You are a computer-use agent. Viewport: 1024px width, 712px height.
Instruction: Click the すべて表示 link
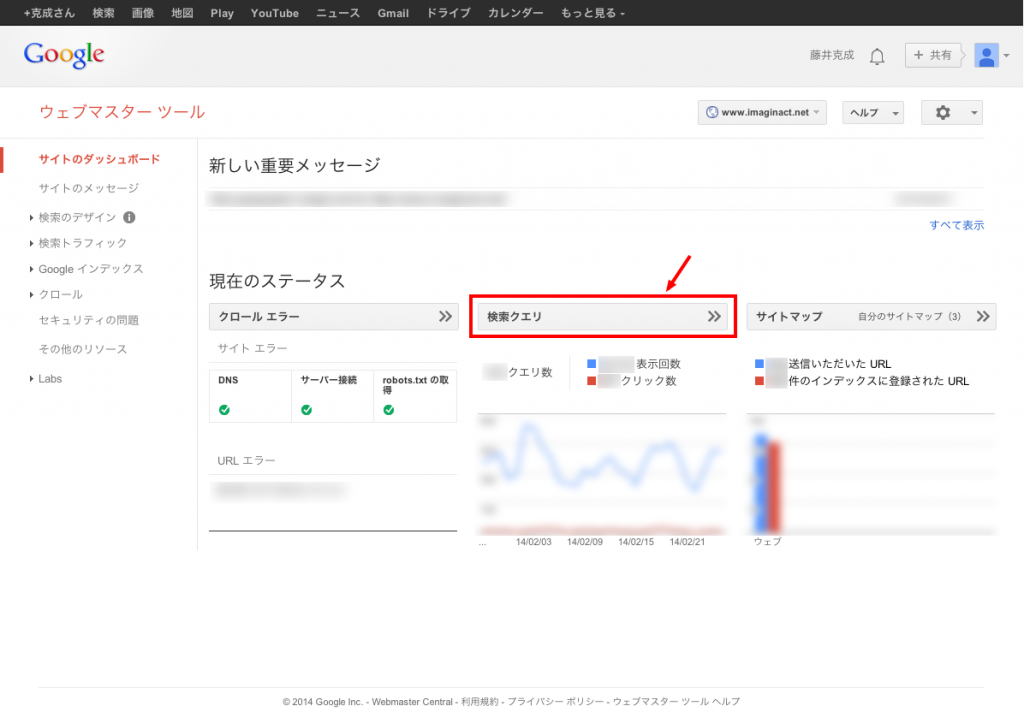tap(957, 225)
